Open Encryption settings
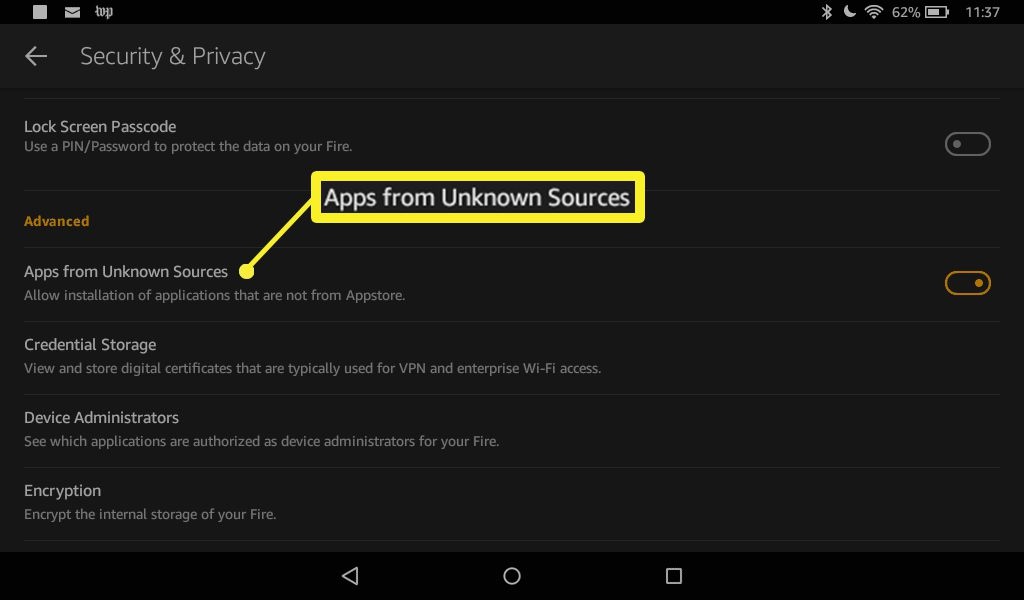This screenshot has height=600, width=1024. 511,504
